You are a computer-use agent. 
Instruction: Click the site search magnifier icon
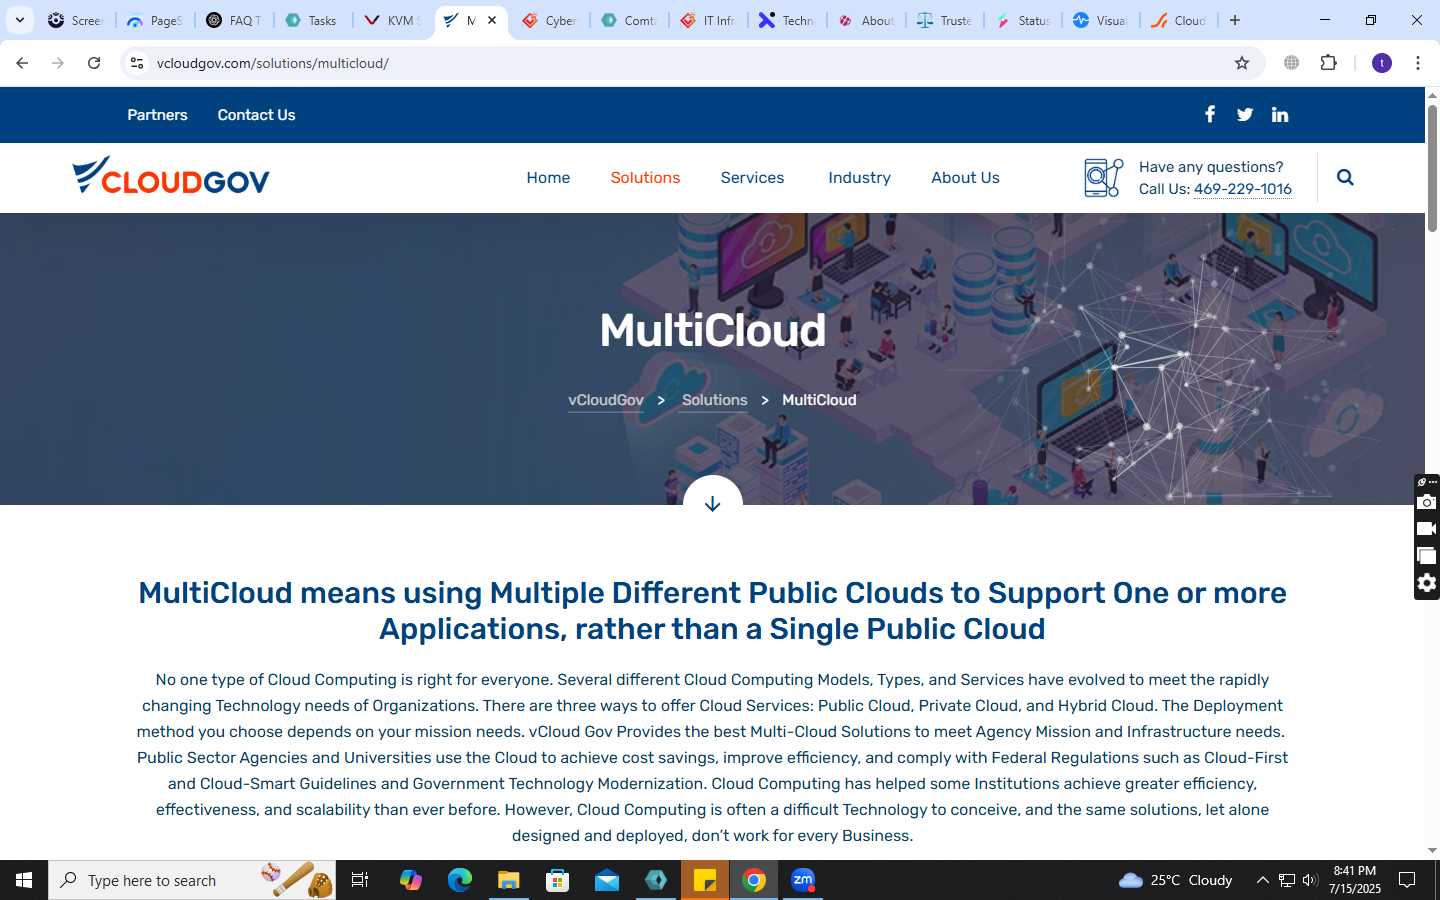1345,177
